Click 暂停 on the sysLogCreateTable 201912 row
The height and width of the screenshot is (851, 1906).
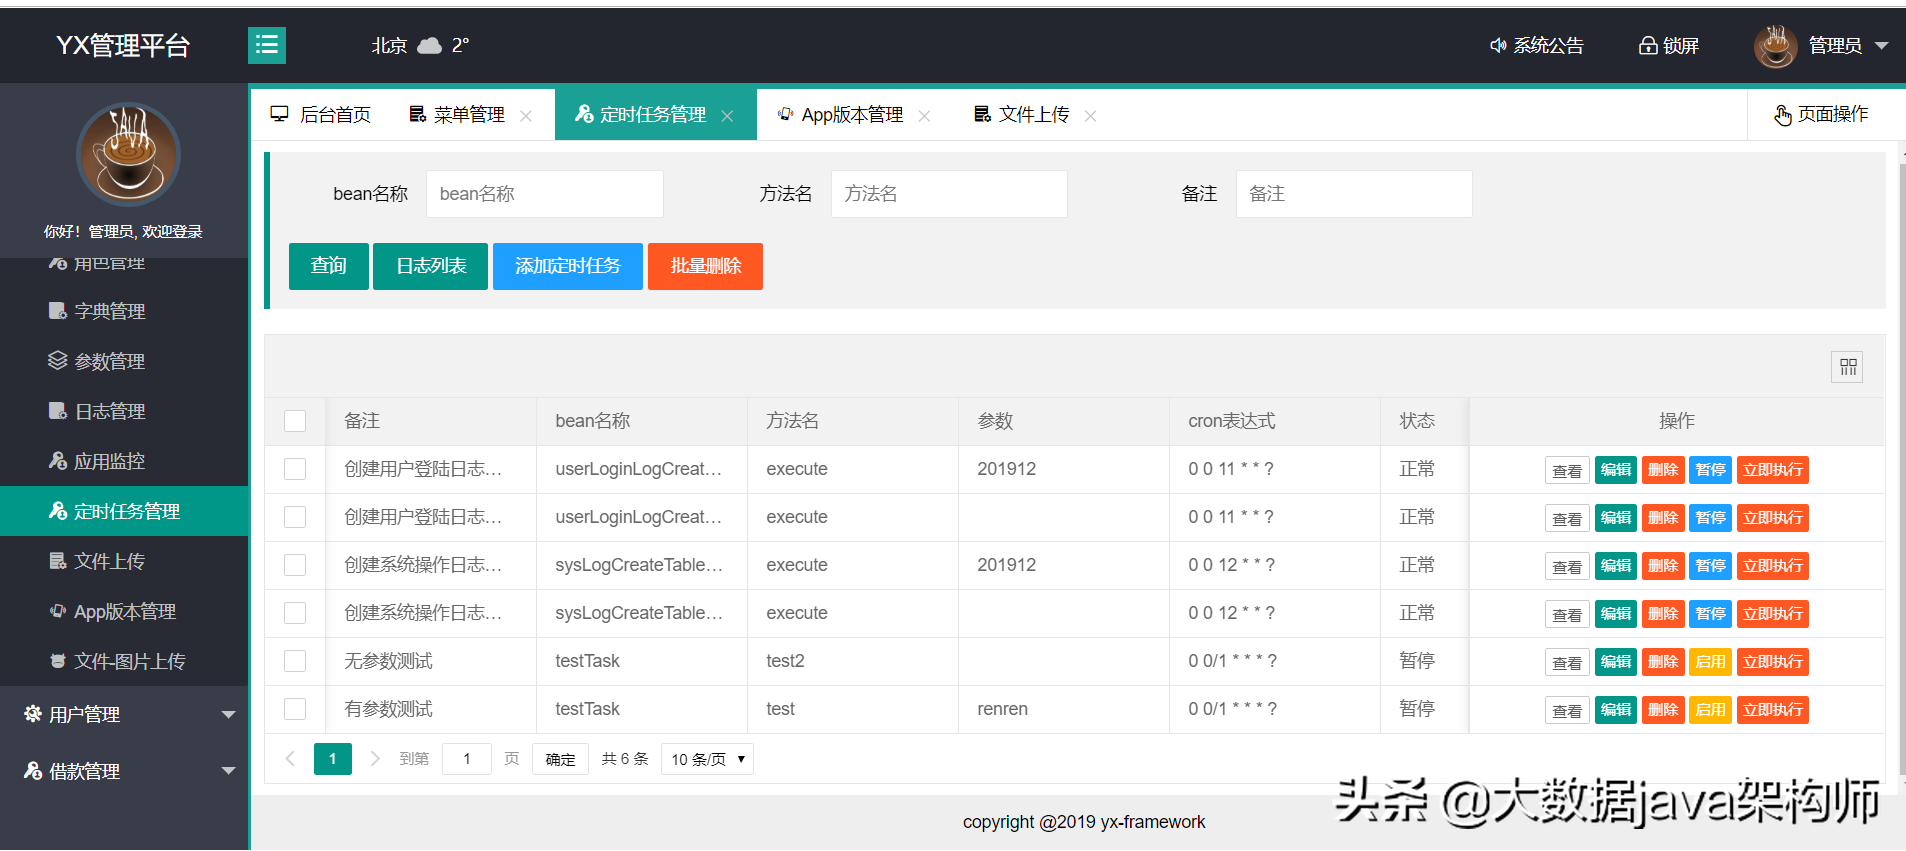1711,566
